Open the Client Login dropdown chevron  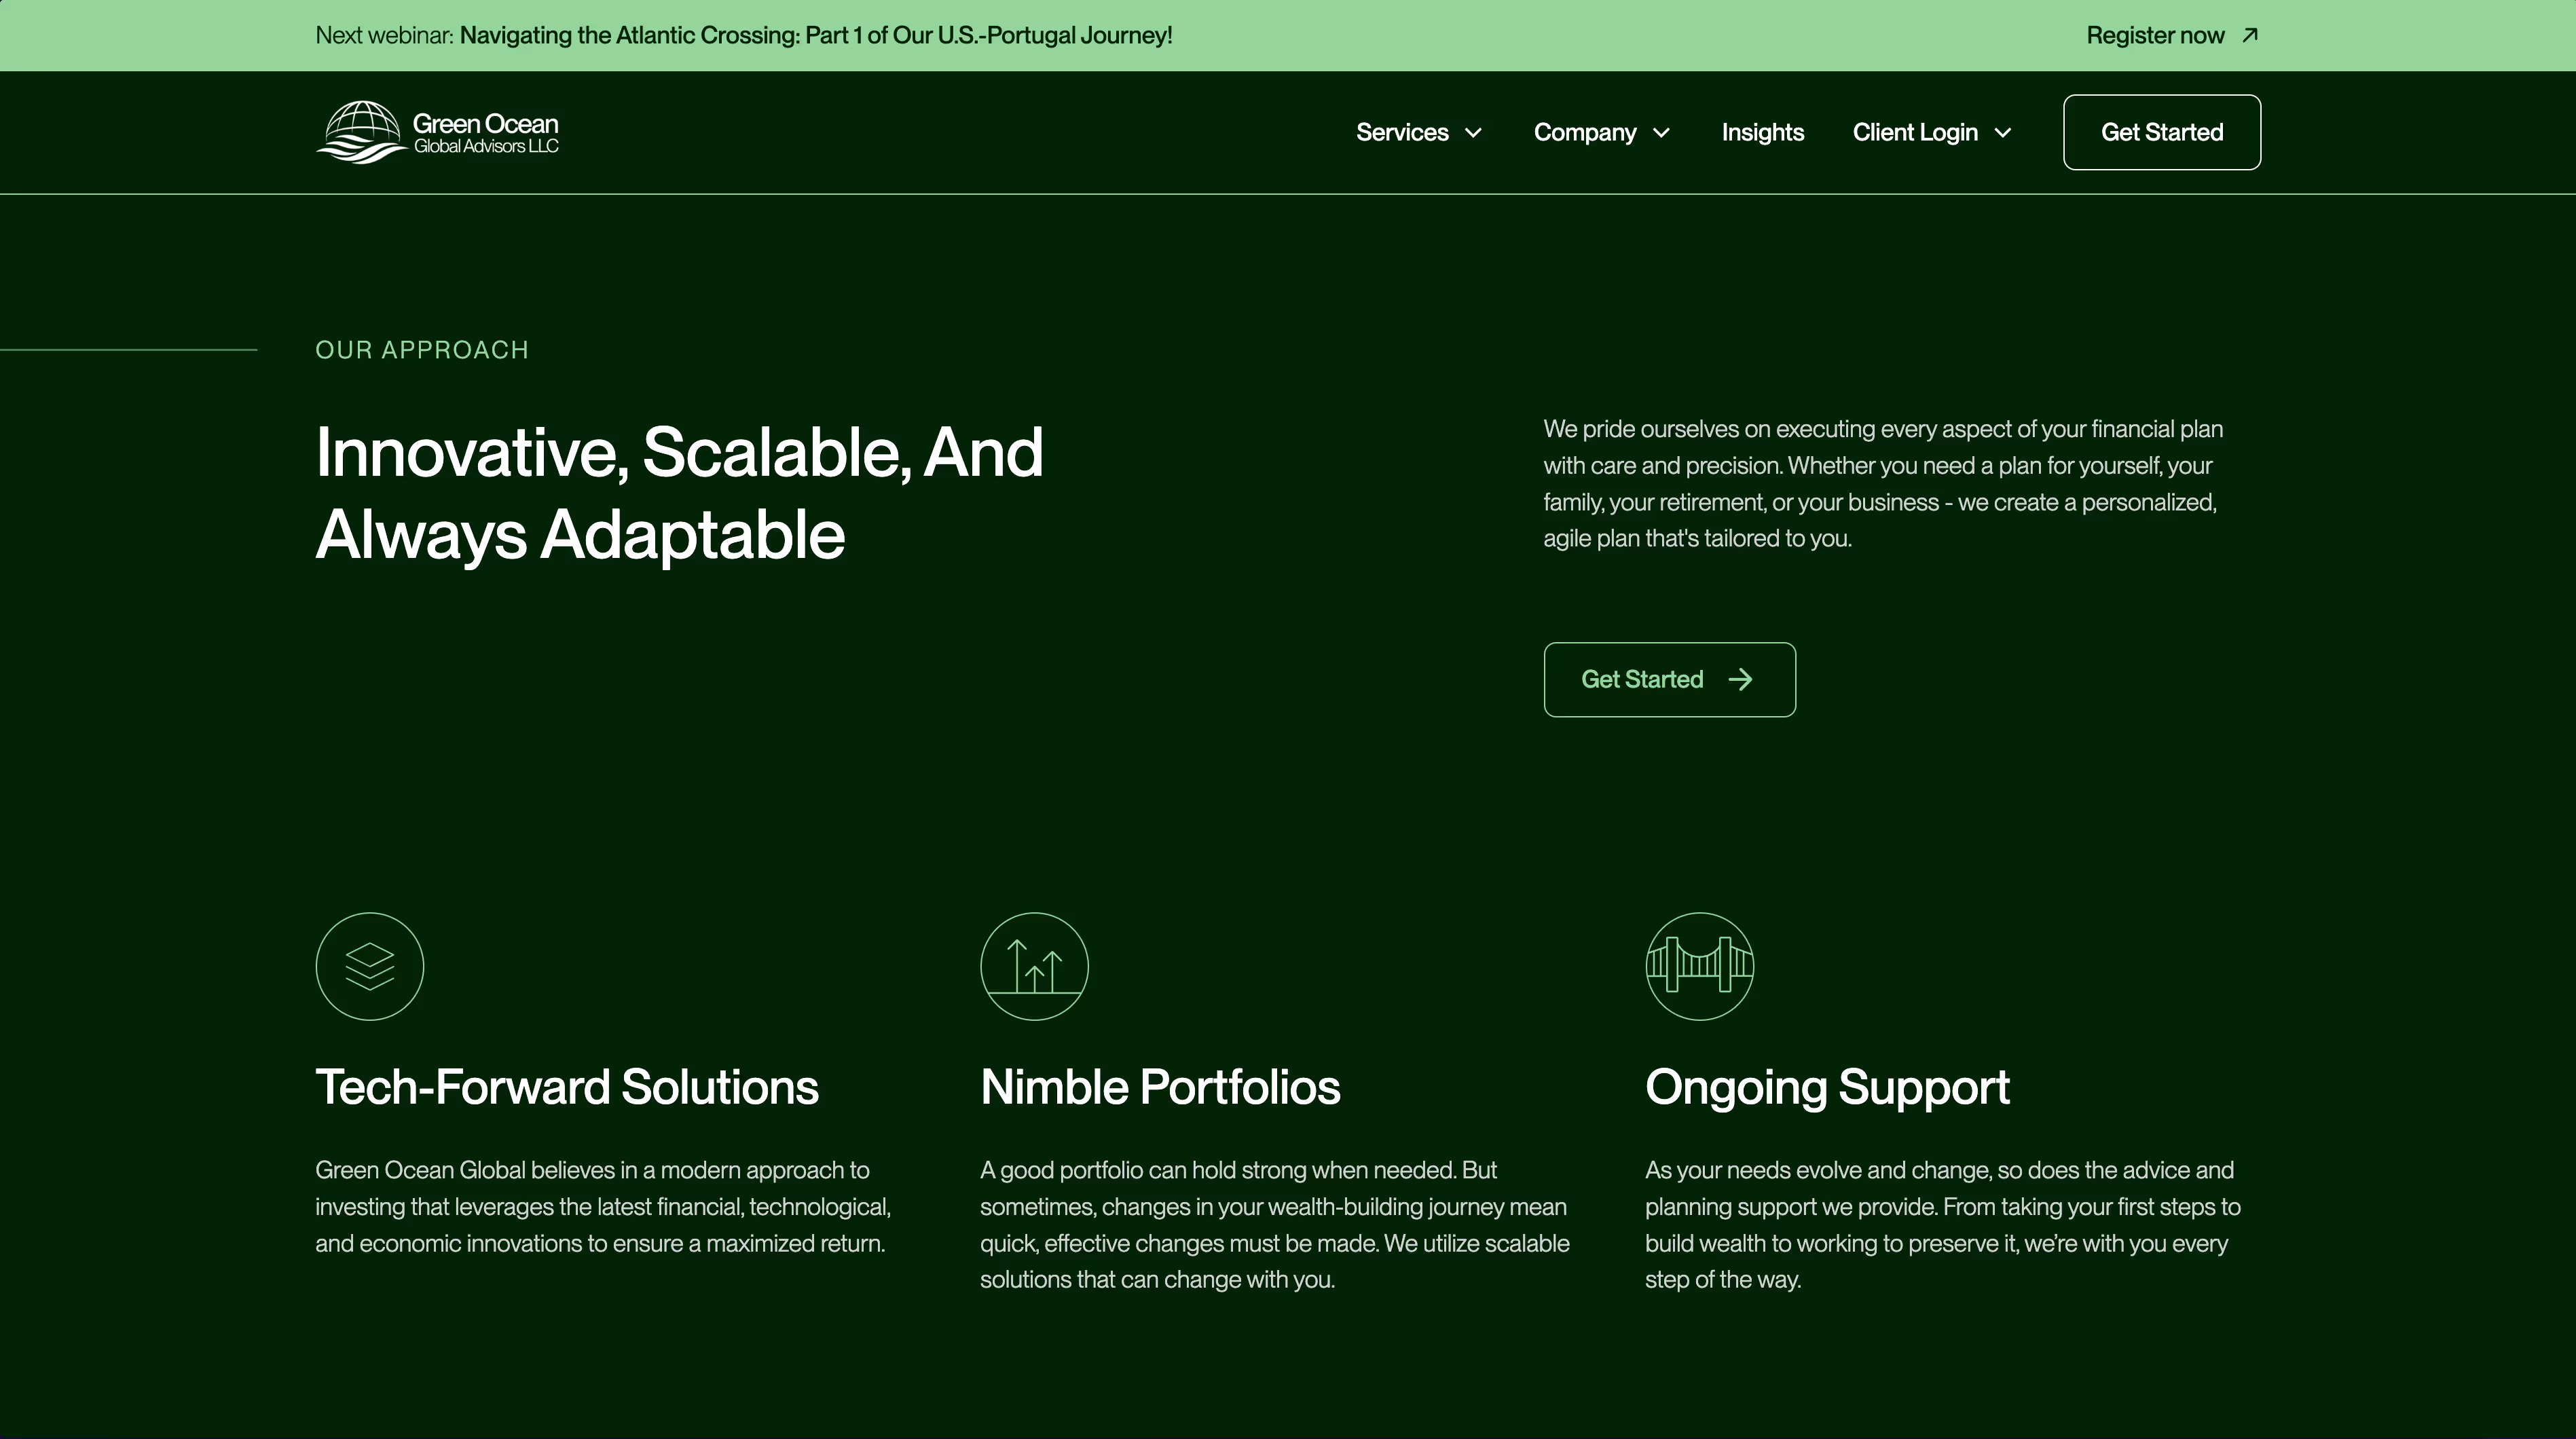coord(2003,133)
